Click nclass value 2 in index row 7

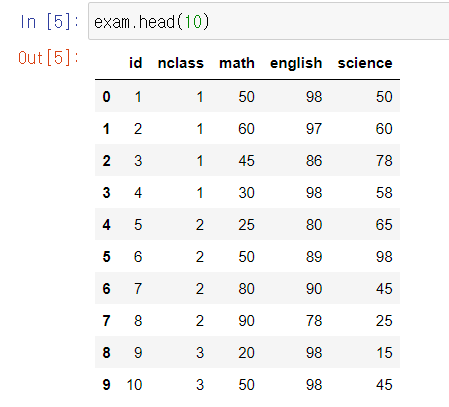200,321
